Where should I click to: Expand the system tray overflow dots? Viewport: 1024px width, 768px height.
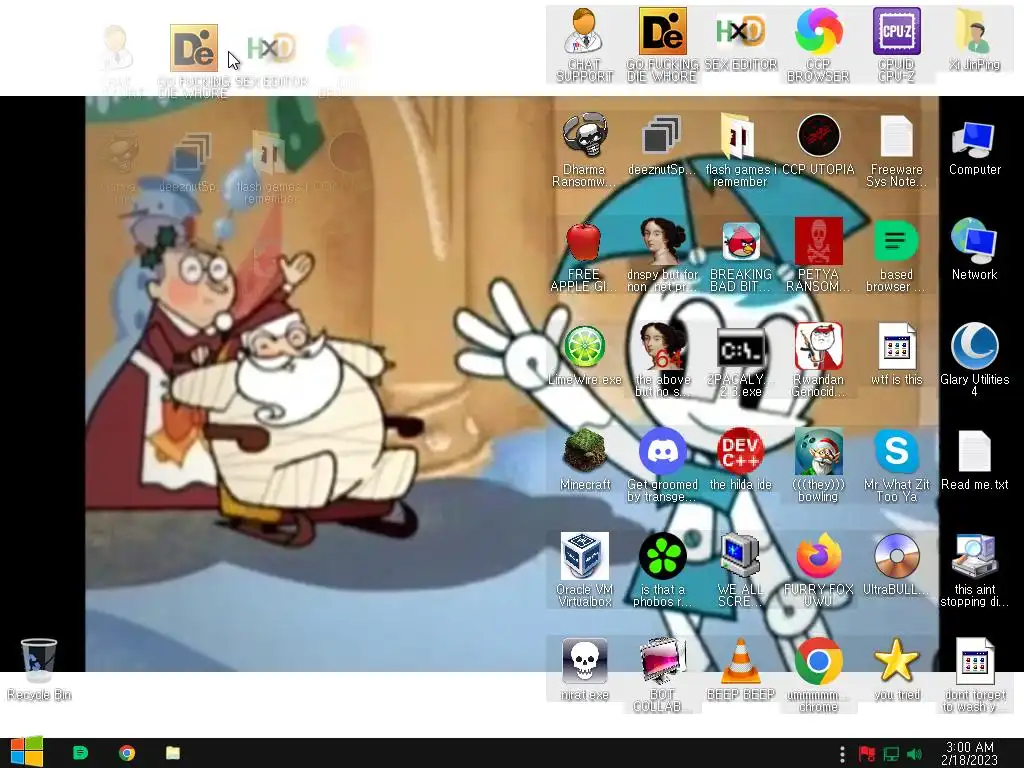click(842, 754)
